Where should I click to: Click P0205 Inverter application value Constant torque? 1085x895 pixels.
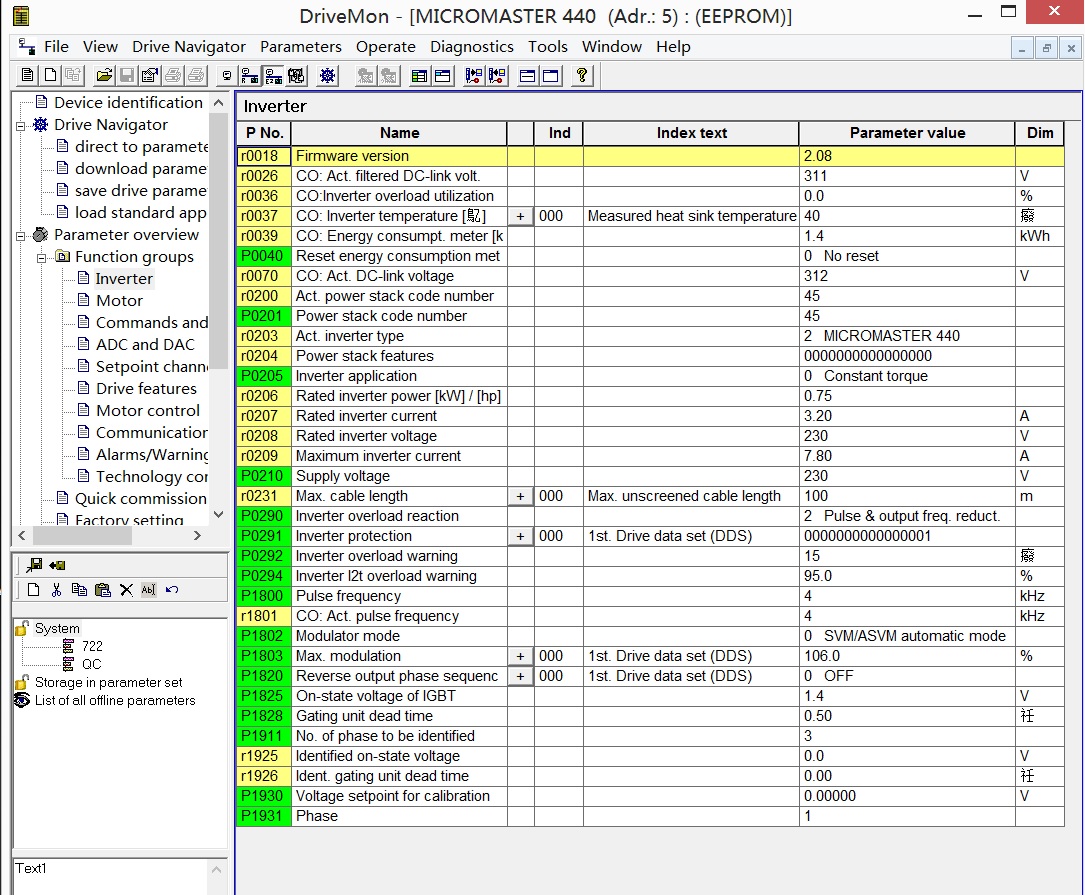(x=907, y=377)
